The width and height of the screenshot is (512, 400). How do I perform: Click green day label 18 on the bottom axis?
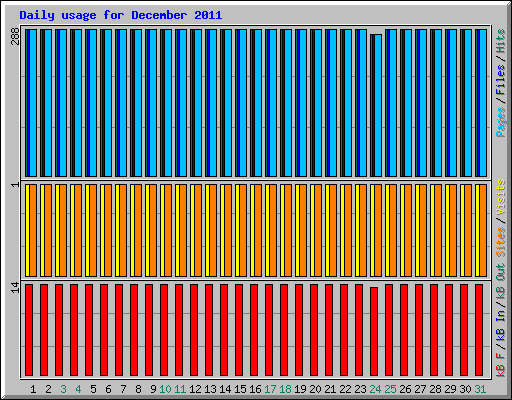pos(285,389)
